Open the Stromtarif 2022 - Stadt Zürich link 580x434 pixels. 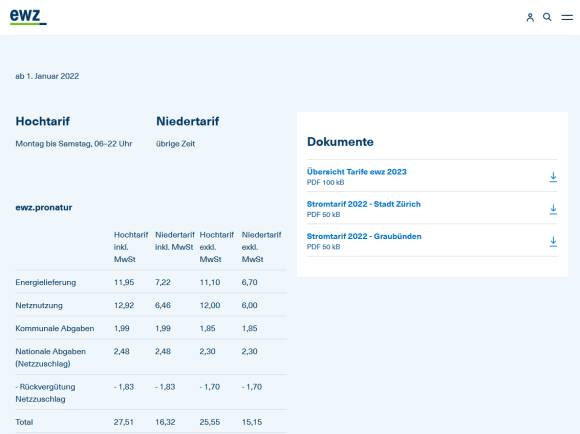[364, 204]
